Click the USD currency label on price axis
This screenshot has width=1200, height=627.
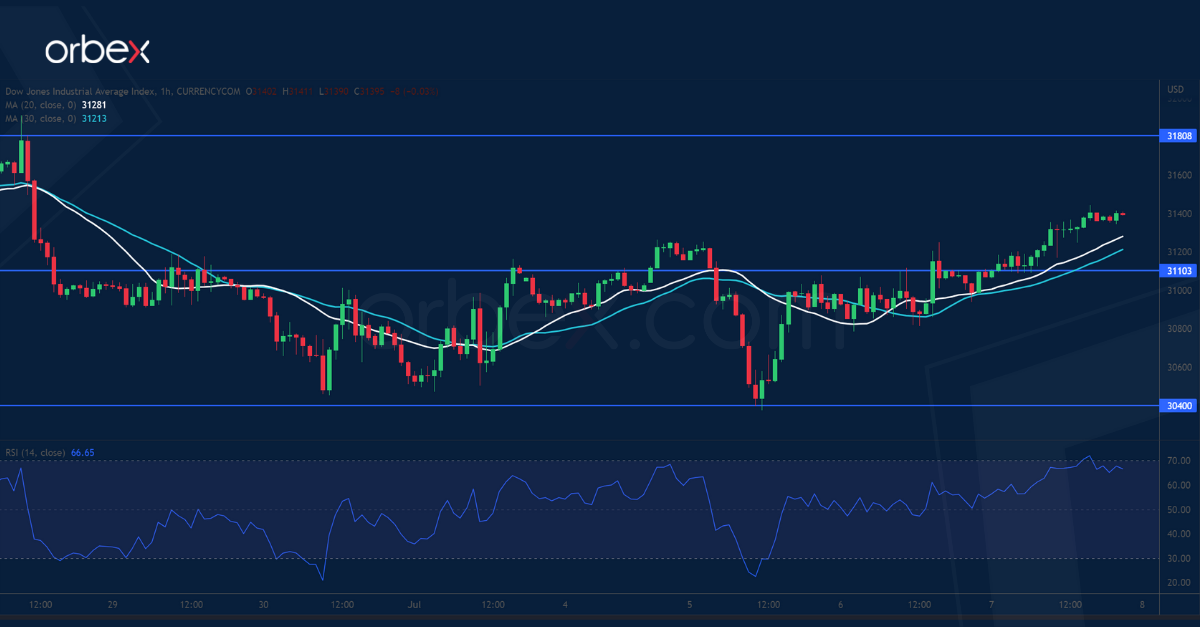click(1174, 90)
